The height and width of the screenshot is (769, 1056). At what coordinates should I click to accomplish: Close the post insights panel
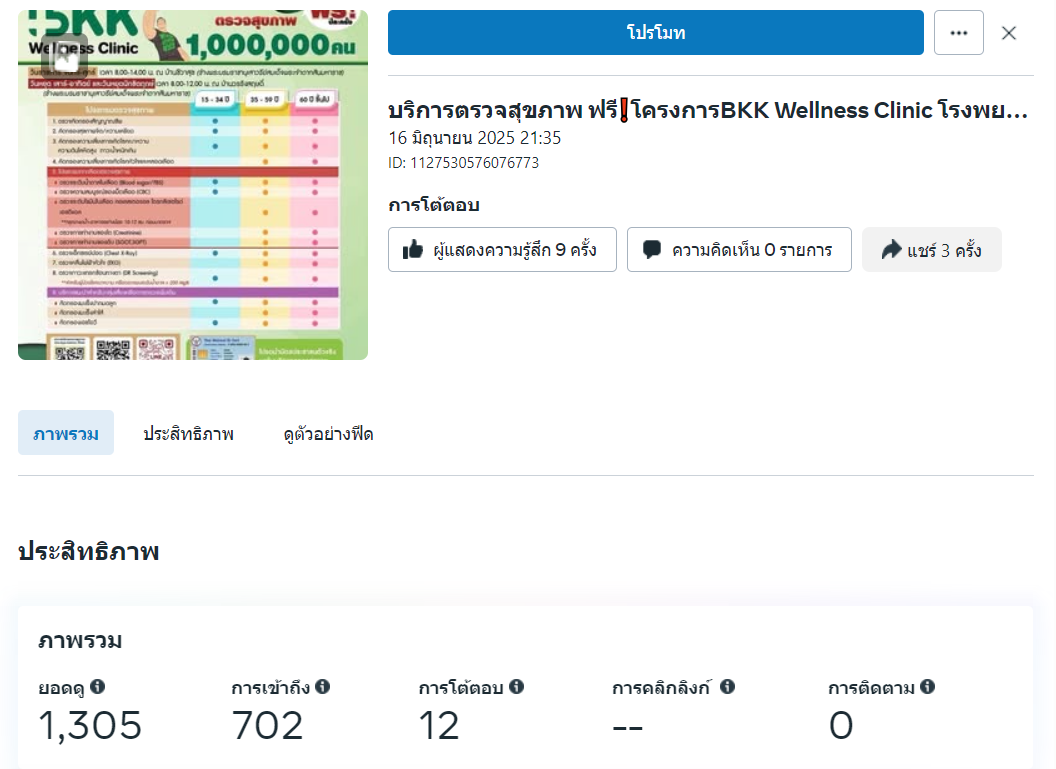pos(1008,33)
